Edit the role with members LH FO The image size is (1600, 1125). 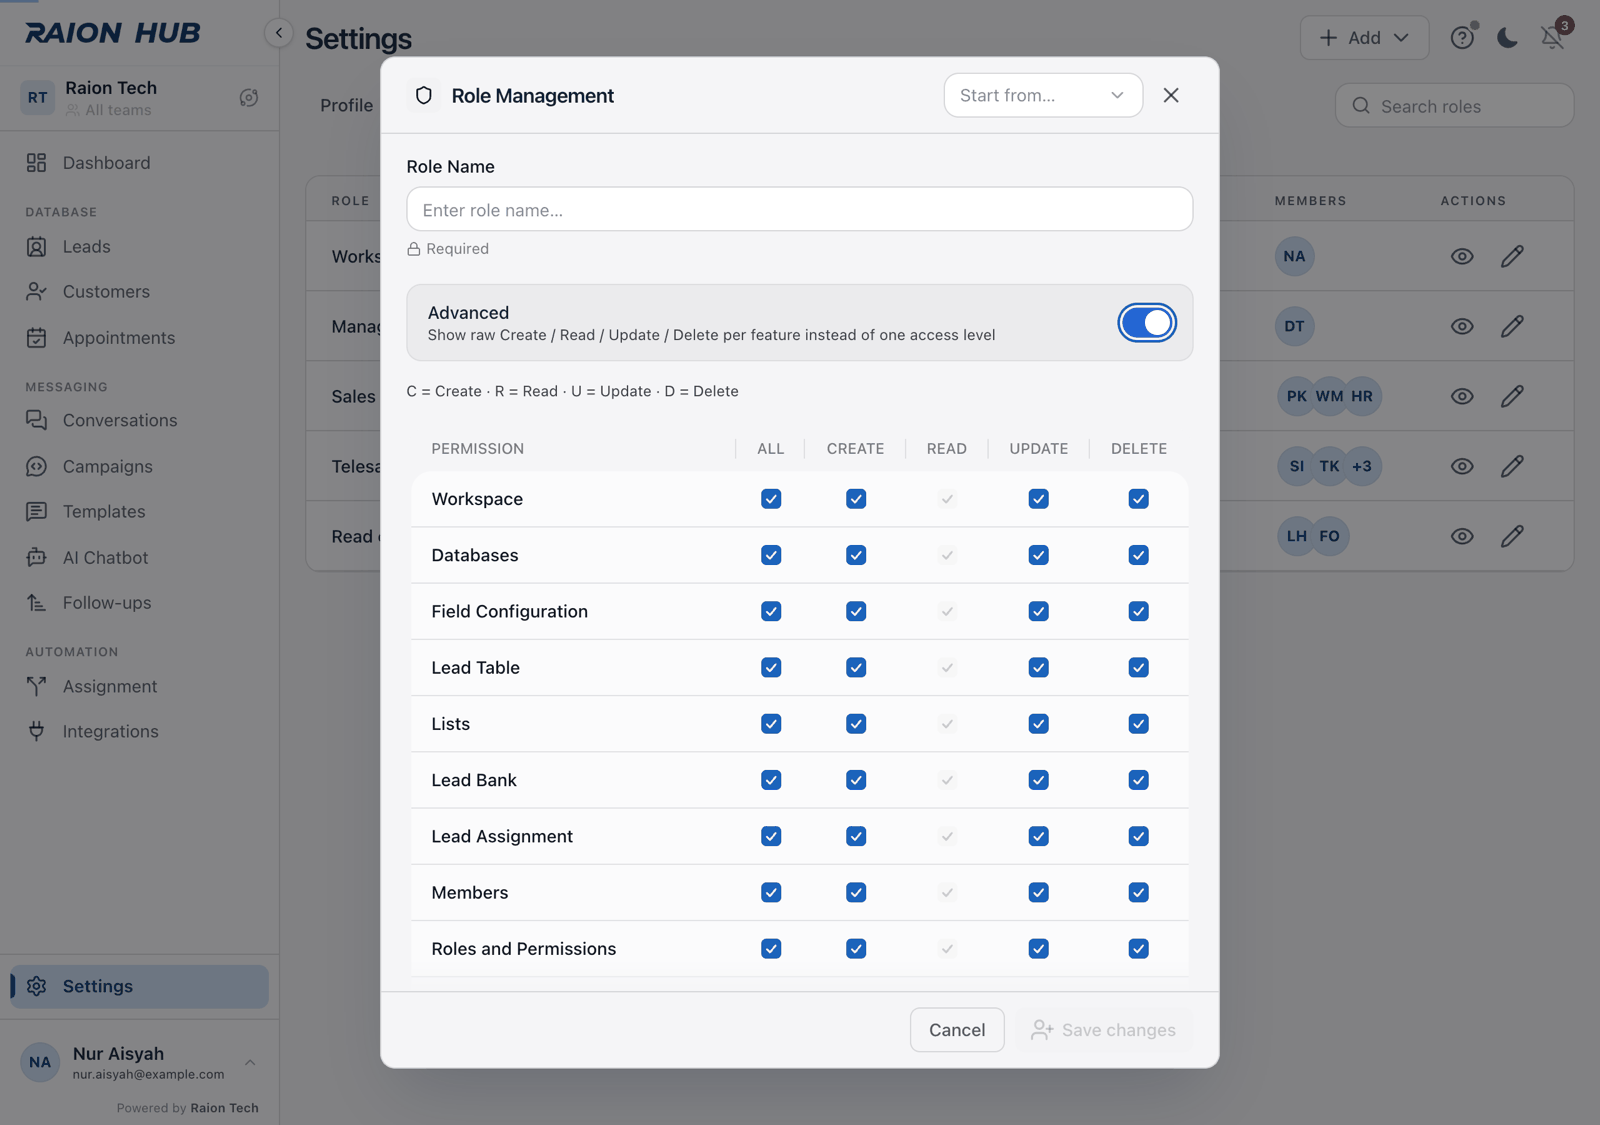pos(1512,536)
